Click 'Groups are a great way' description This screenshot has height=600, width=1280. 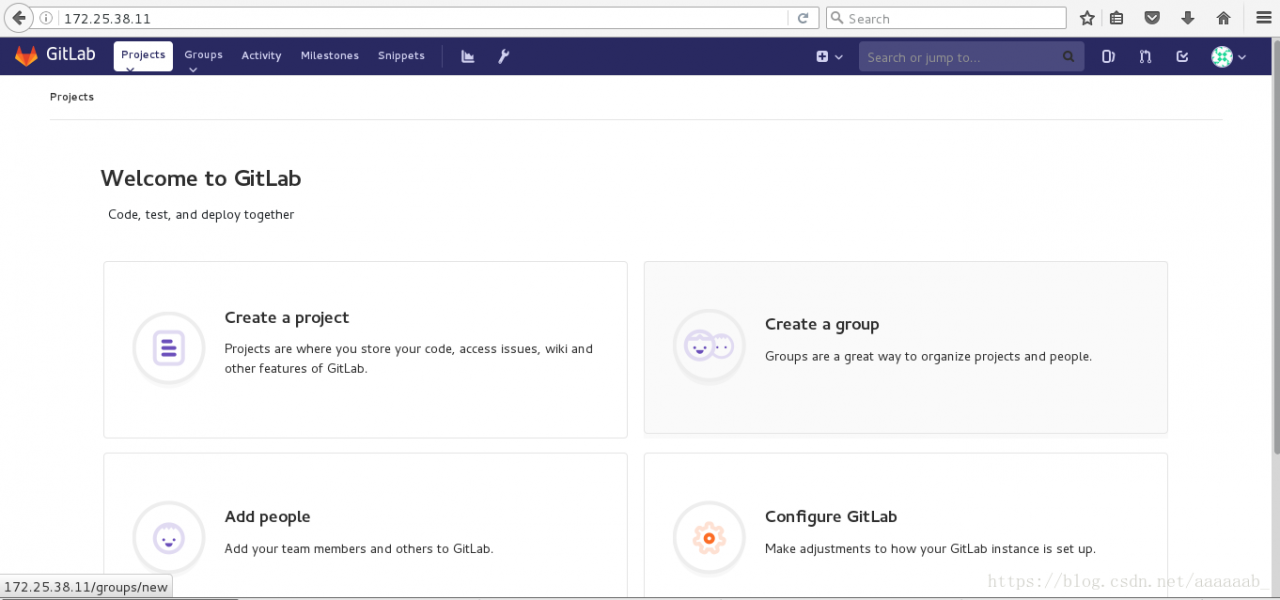pos(928,356)
